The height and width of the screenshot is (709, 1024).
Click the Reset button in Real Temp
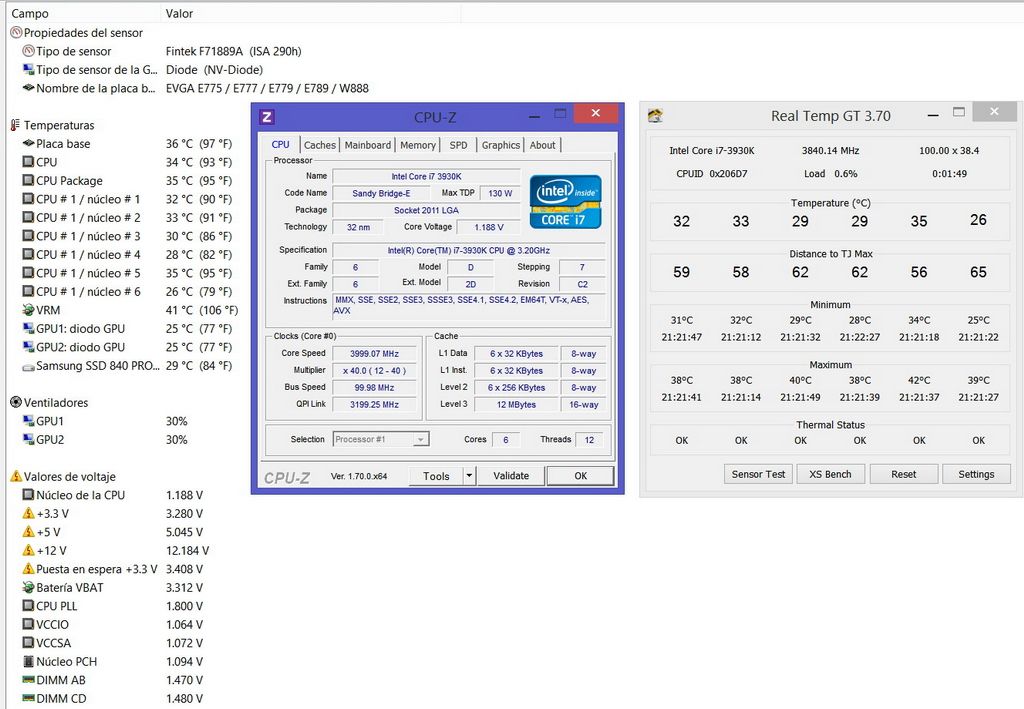click(904, 474)
